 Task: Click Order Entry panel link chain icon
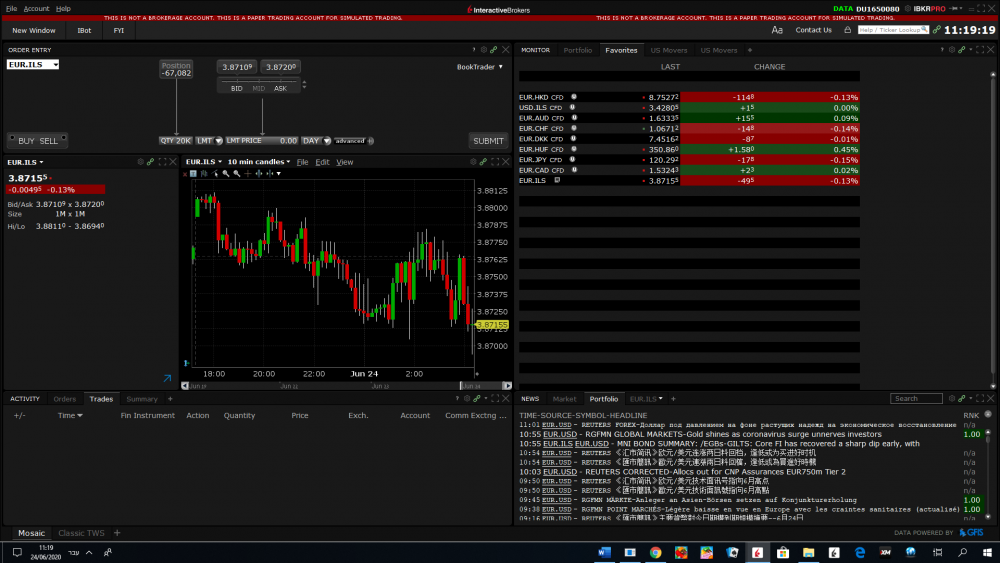(x=494, y=50)
